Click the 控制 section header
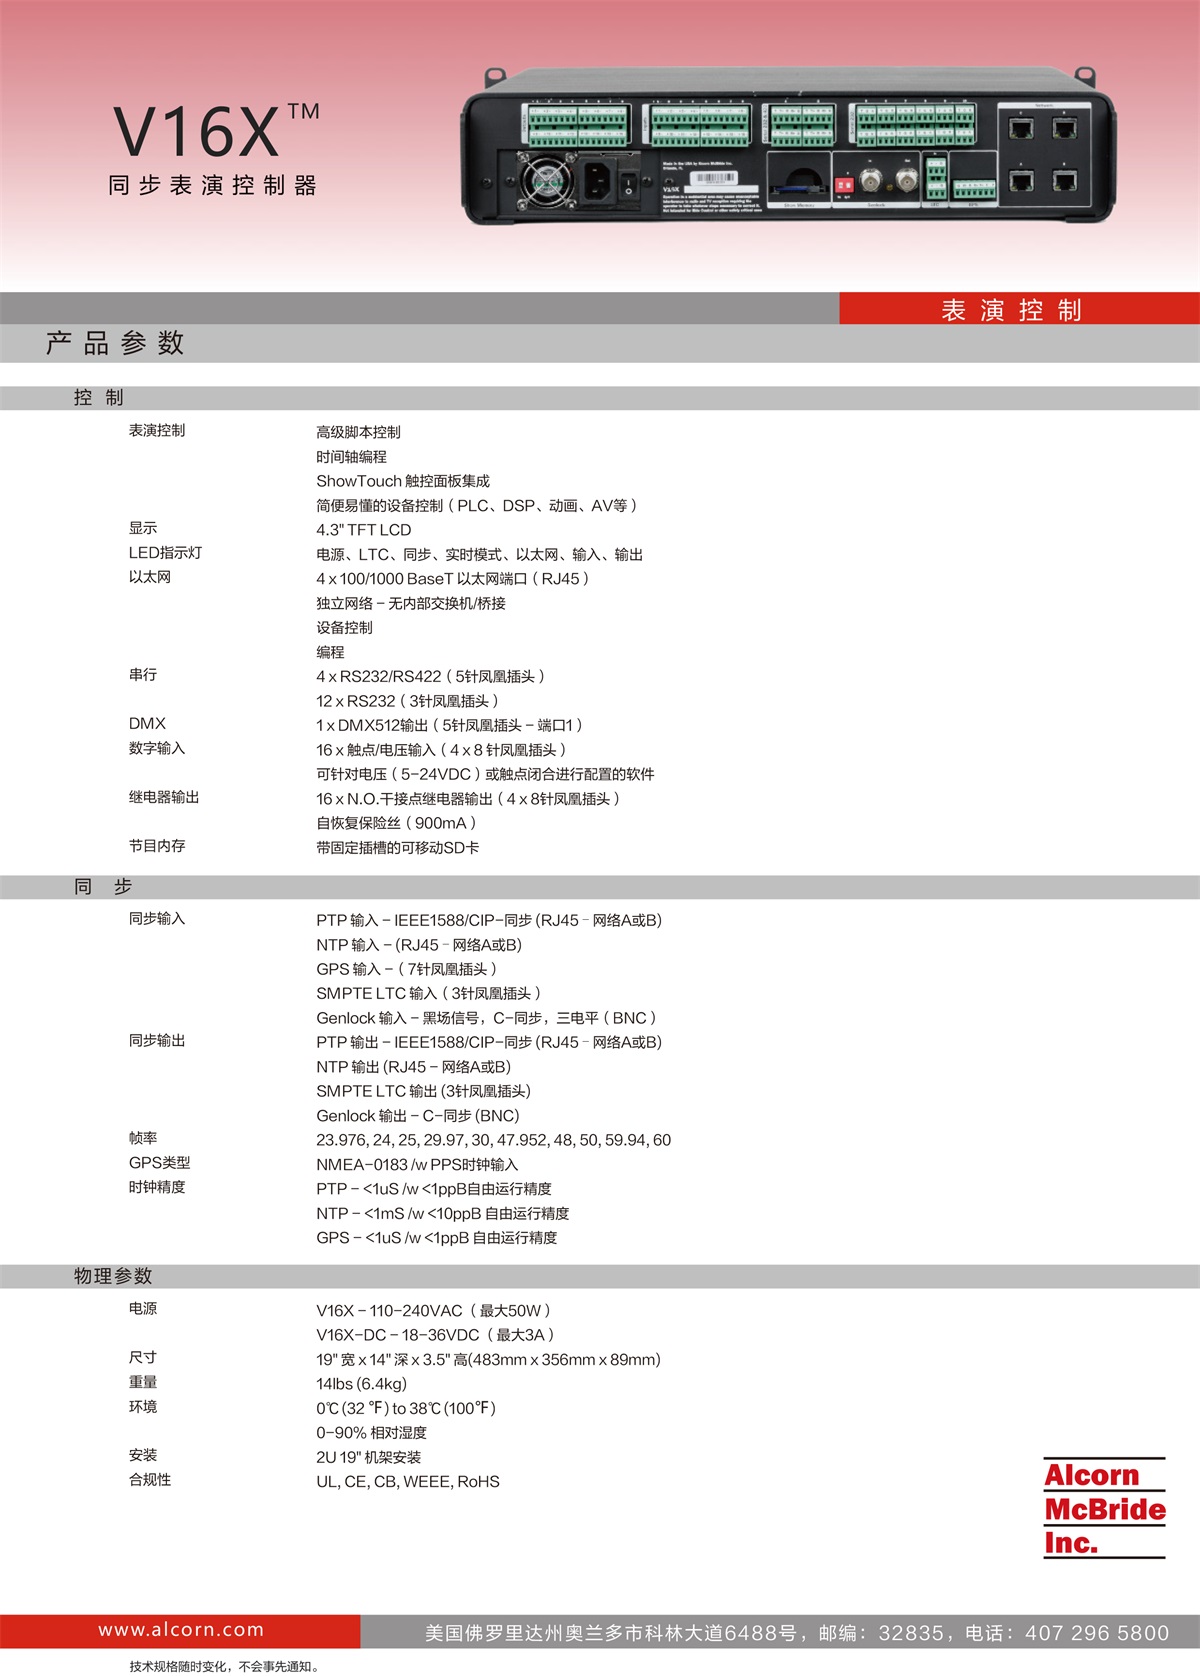This screenshot has height=1676, width=1200. coord(99,398)
